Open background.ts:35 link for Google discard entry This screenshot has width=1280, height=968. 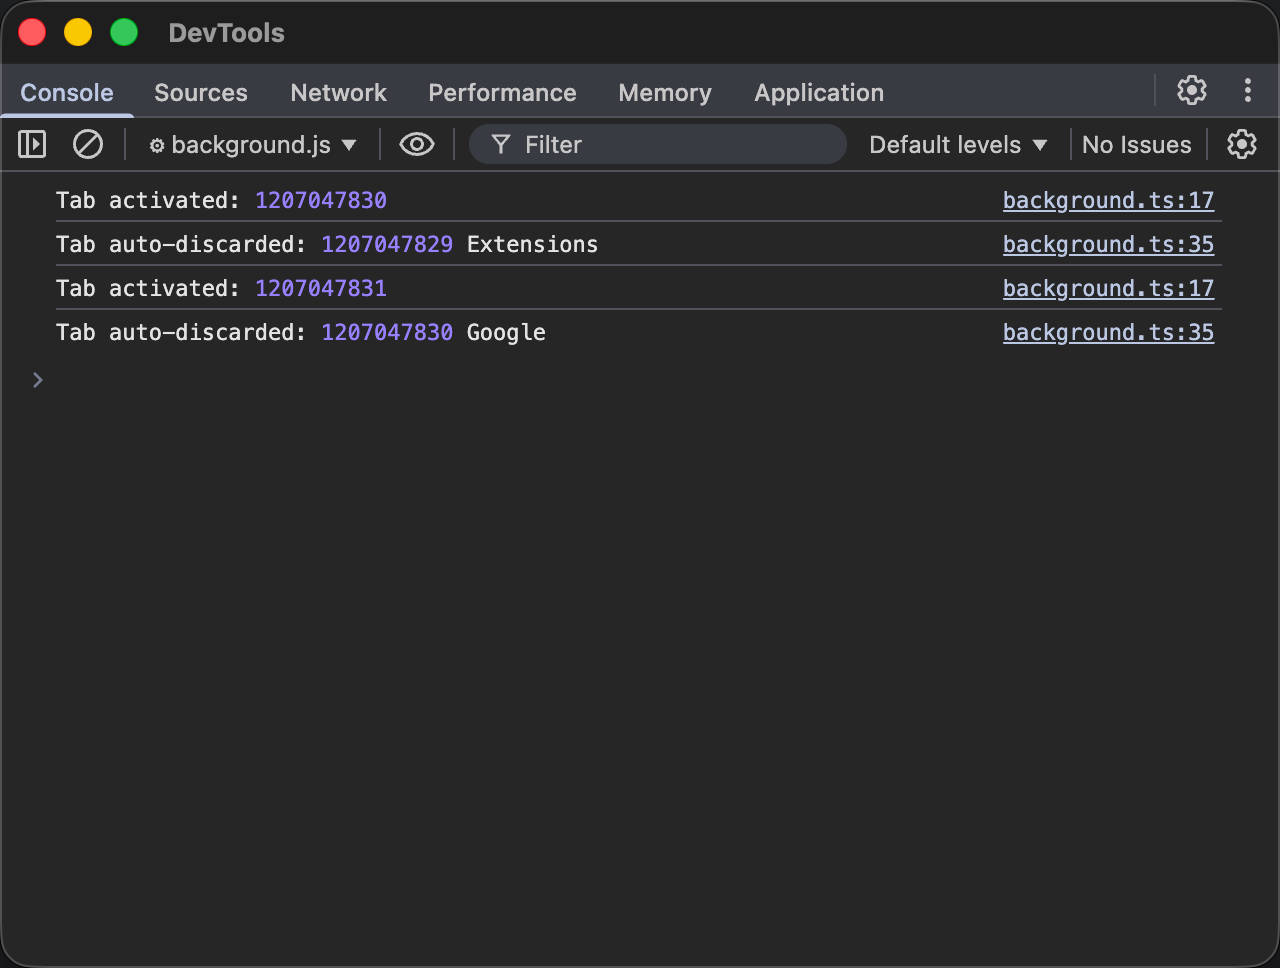(x=1108, y=333)
